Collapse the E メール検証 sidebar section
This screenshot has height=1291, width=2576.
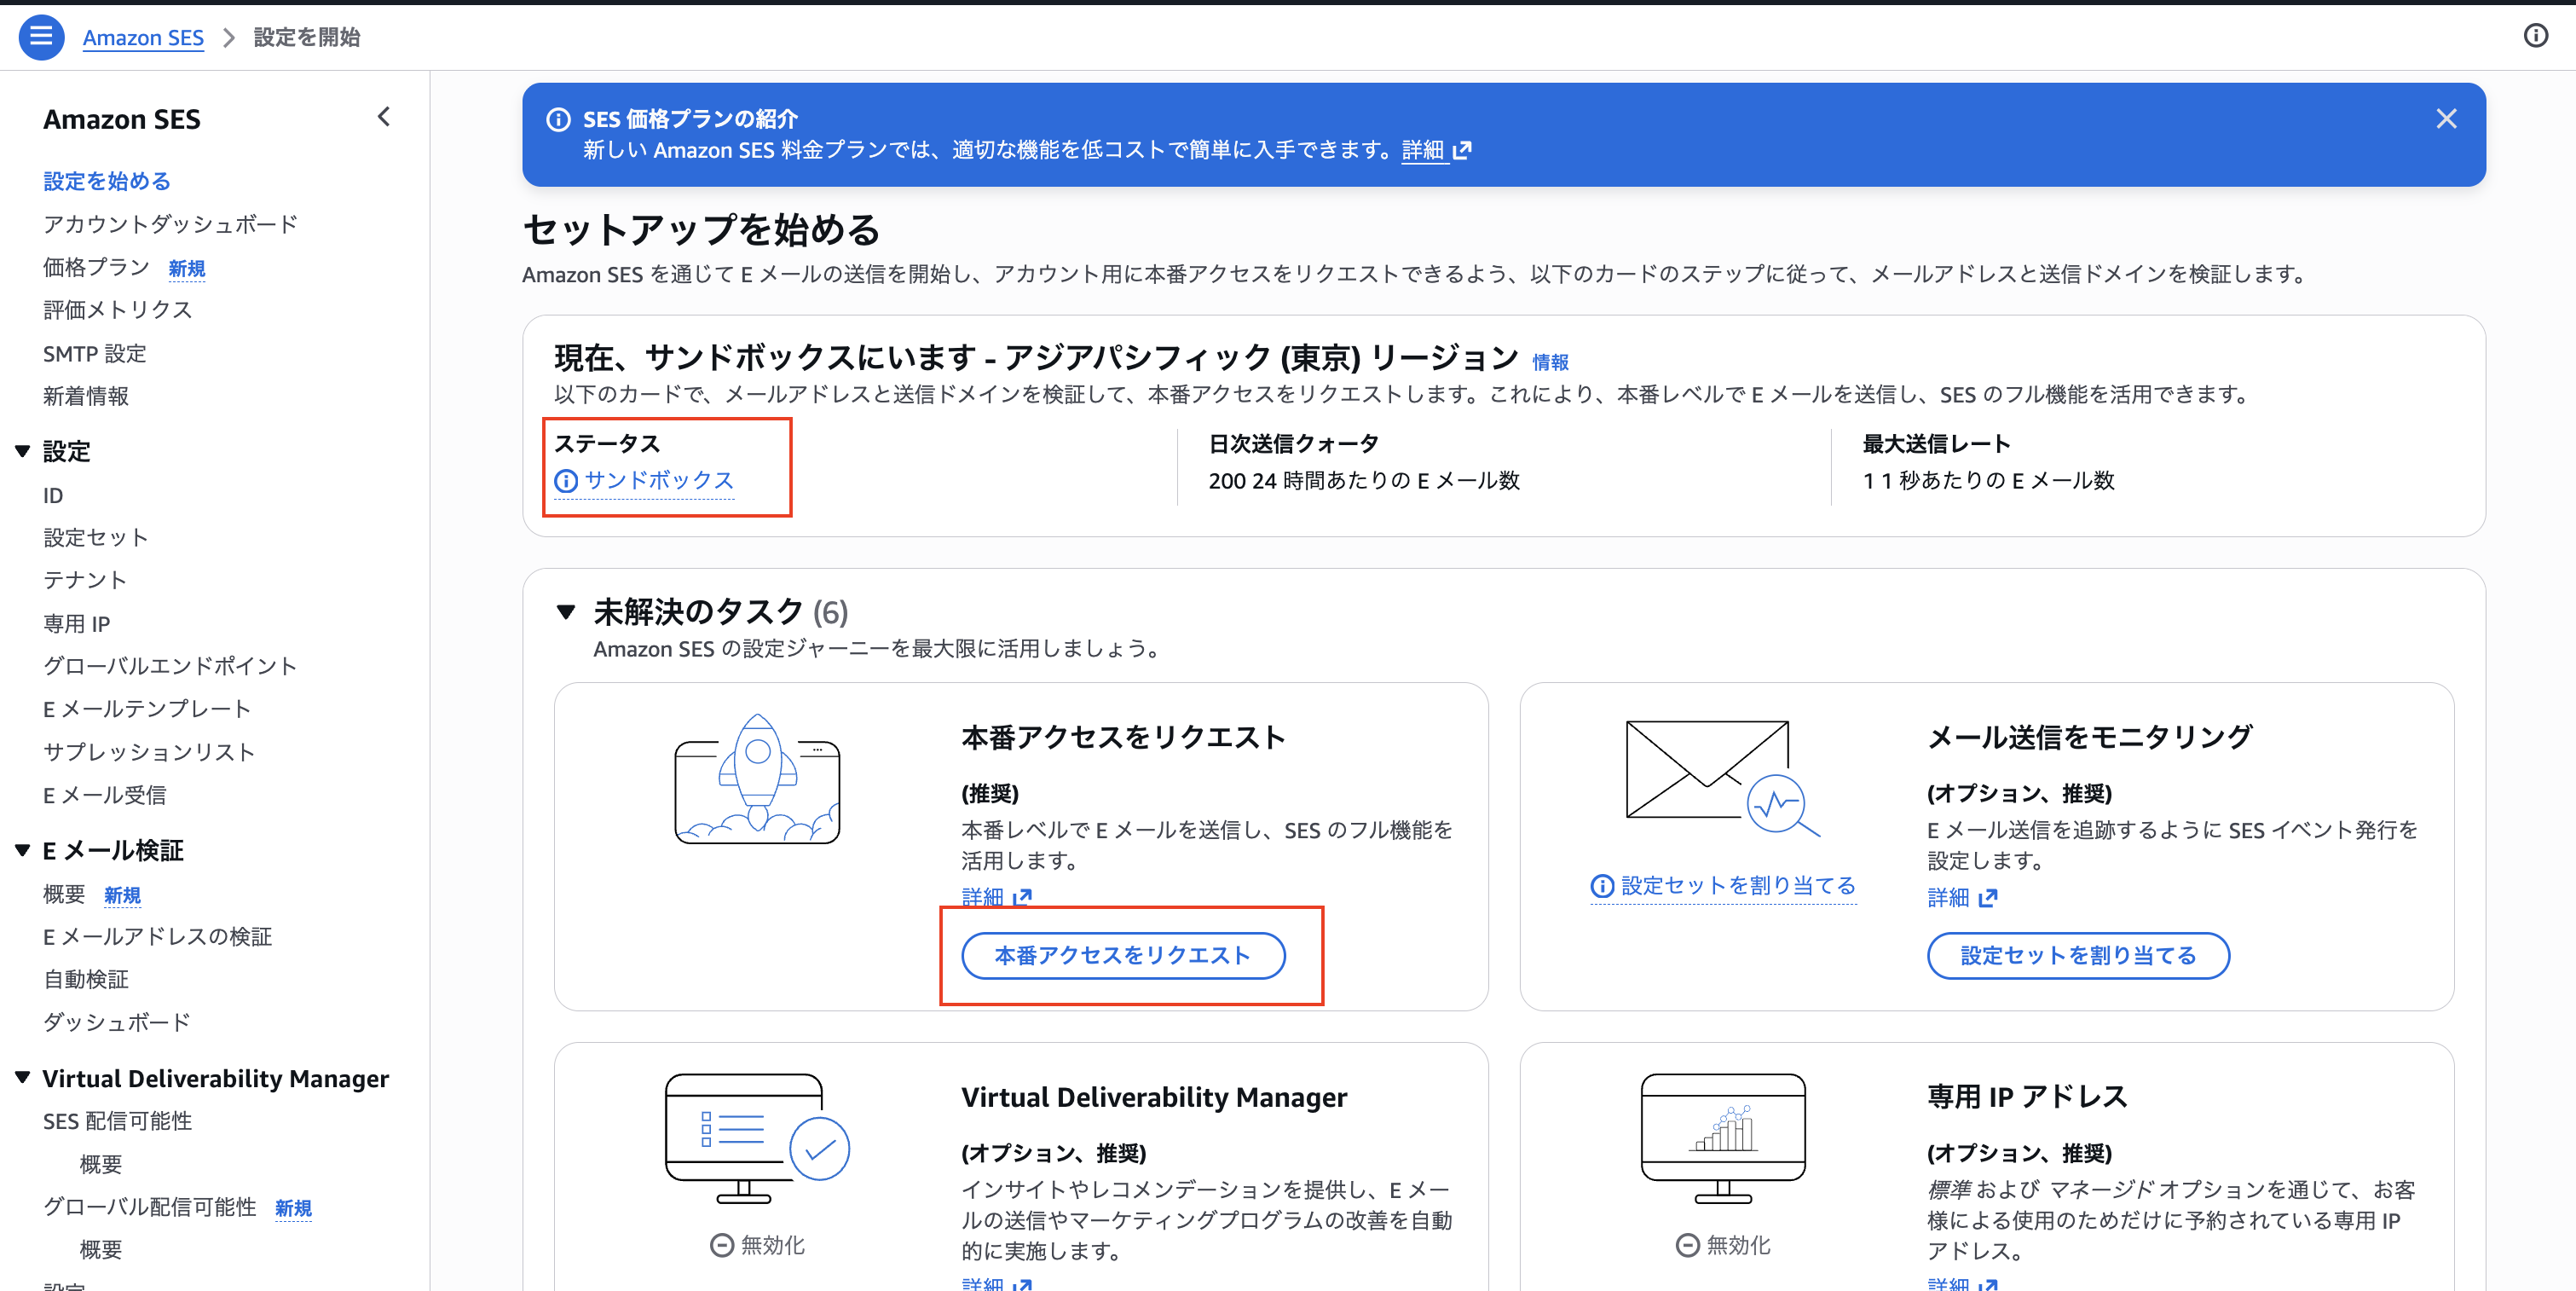(x=22, y=851)
